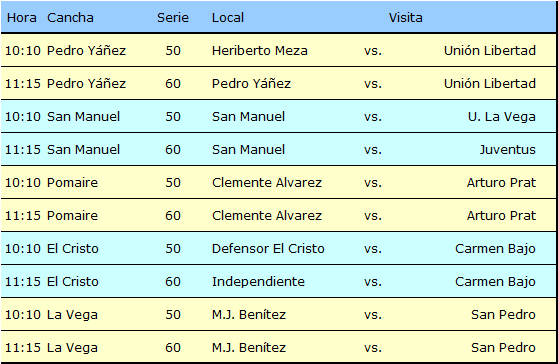
Task: Click the Independiente team cell
Action: 258,281
